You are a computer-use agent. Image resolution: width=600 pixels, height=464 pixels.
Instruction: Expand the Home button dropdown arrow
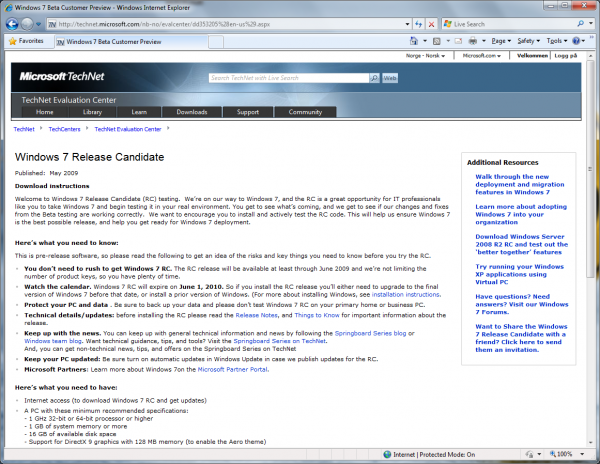425,41
